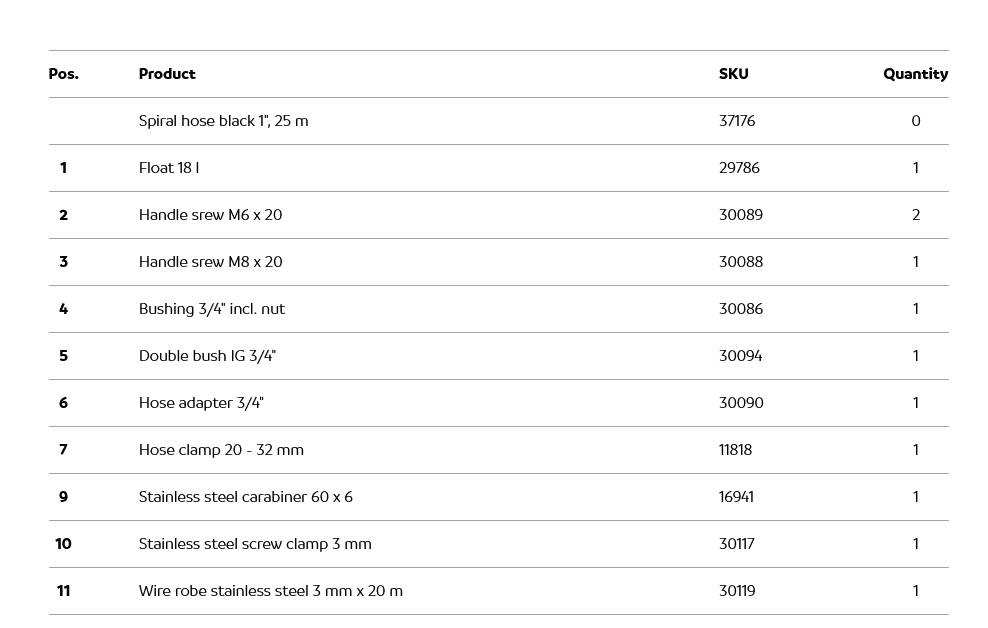
Task: Select Spiral hose black 1", 25 m
Action: coord(223,121)
